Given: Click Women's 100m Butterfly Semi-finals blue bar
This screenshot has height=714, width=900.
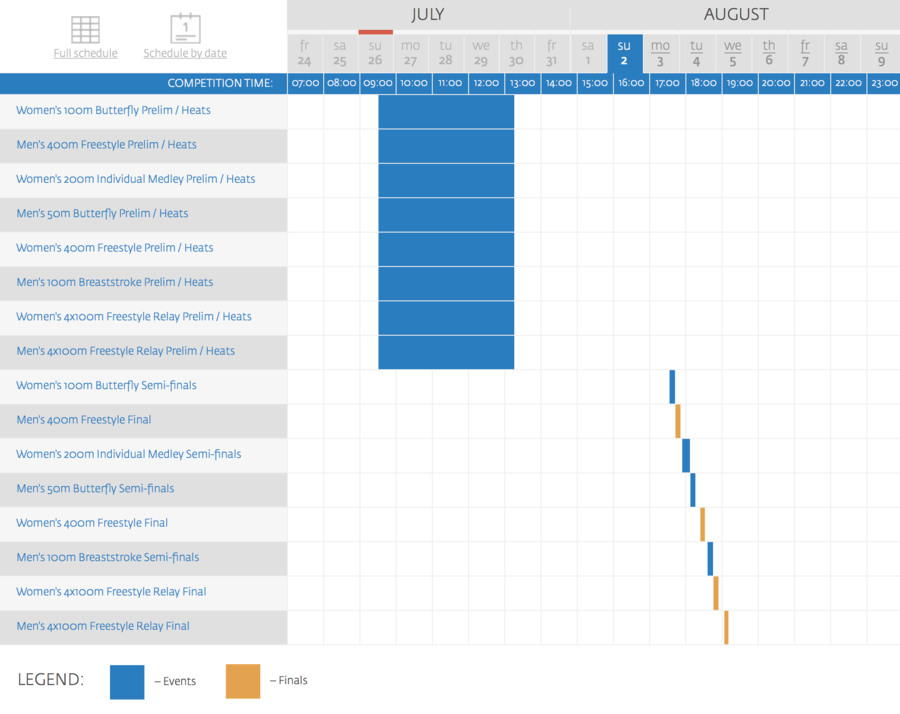Looking at the screenshot, I should (x=672, y=387).
